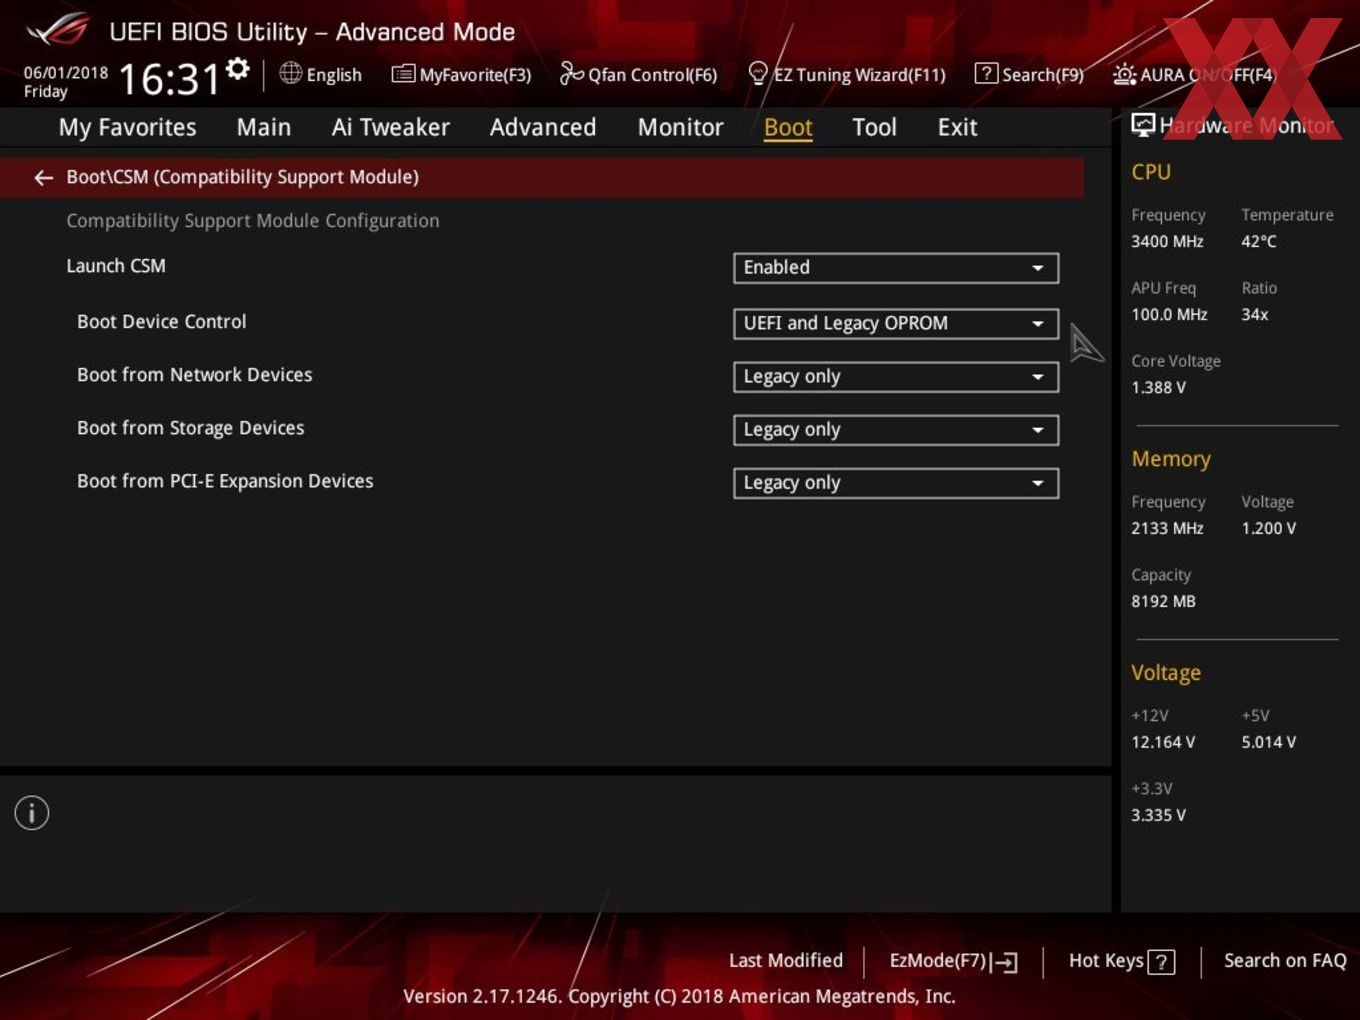Open the Advanced tab

point(543,127)
